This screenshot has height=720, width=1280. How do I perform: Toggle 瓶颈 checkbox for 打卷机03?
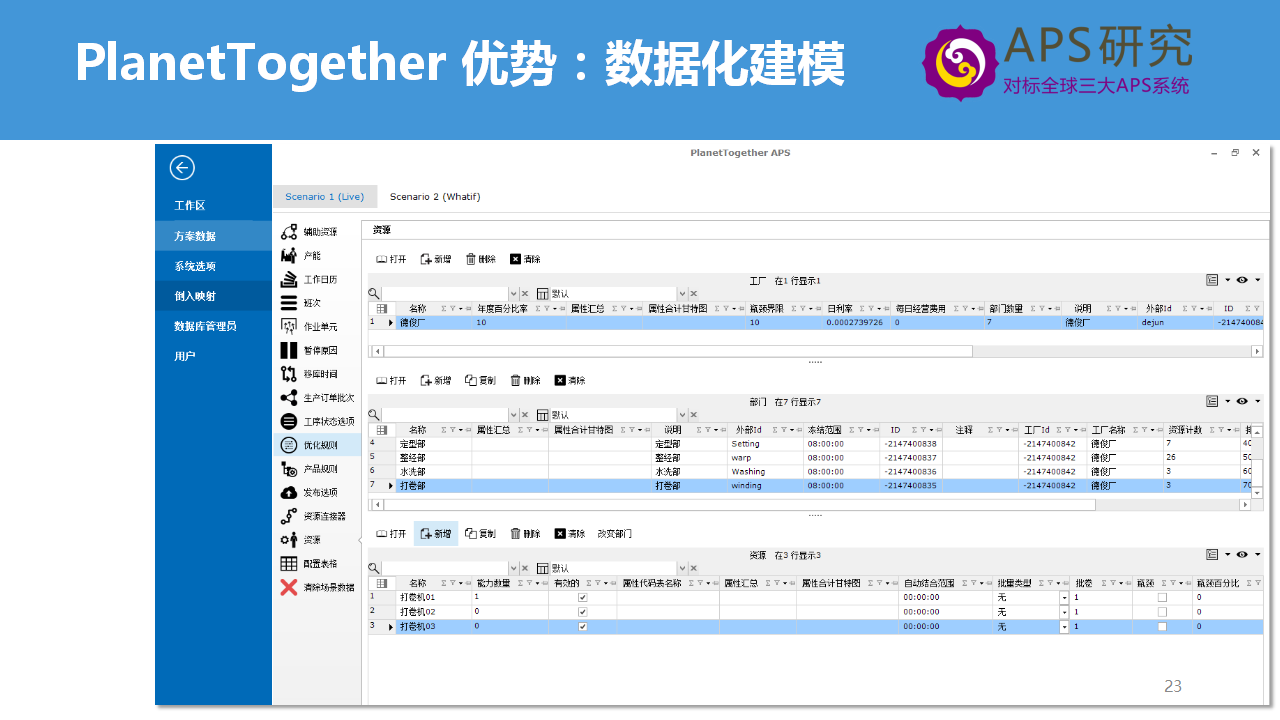[1162, 626]
